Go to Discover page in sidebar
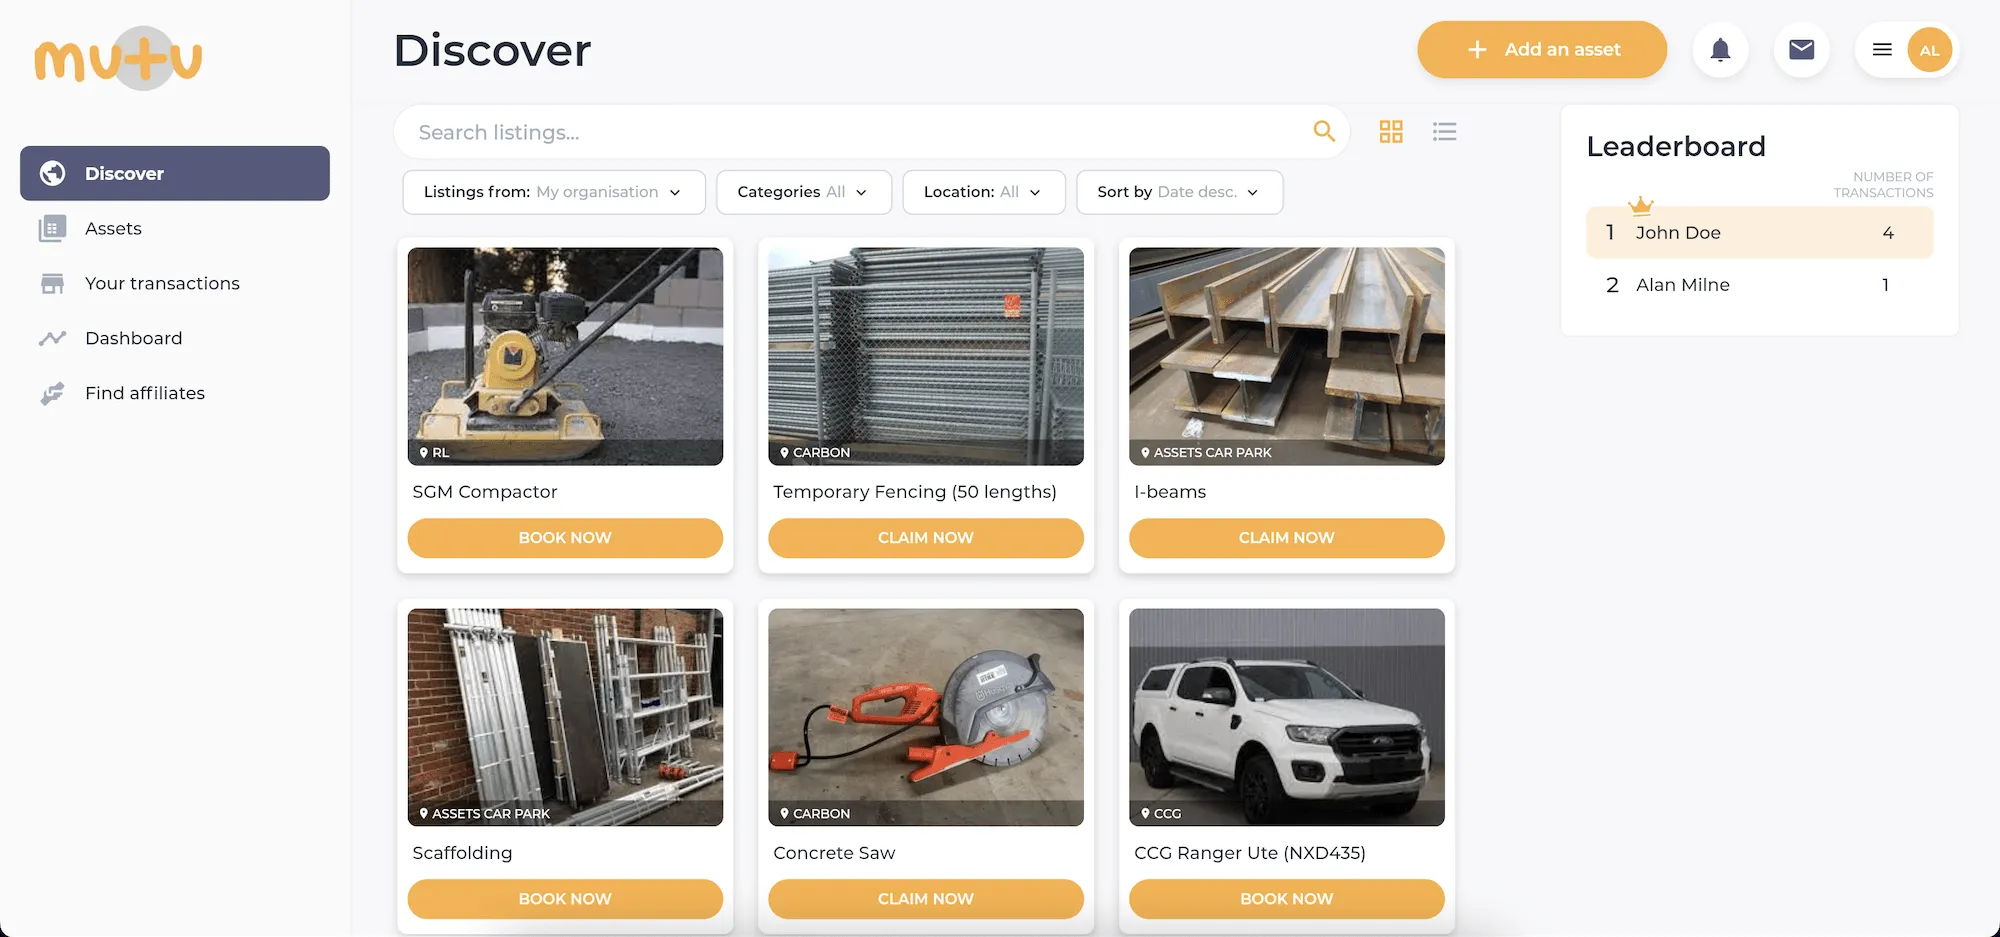This screenshot has width=2000, height=937. [x=175, y=173]
